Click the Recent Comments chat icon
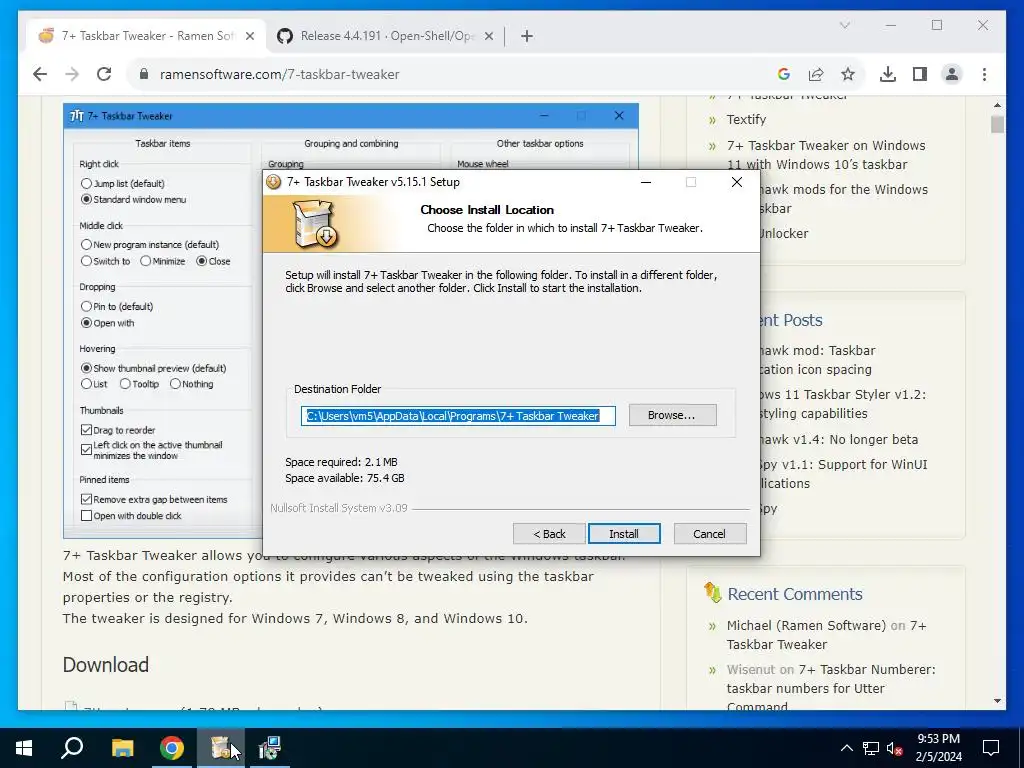Screen dimensions: 1024x768 (712, 593)
